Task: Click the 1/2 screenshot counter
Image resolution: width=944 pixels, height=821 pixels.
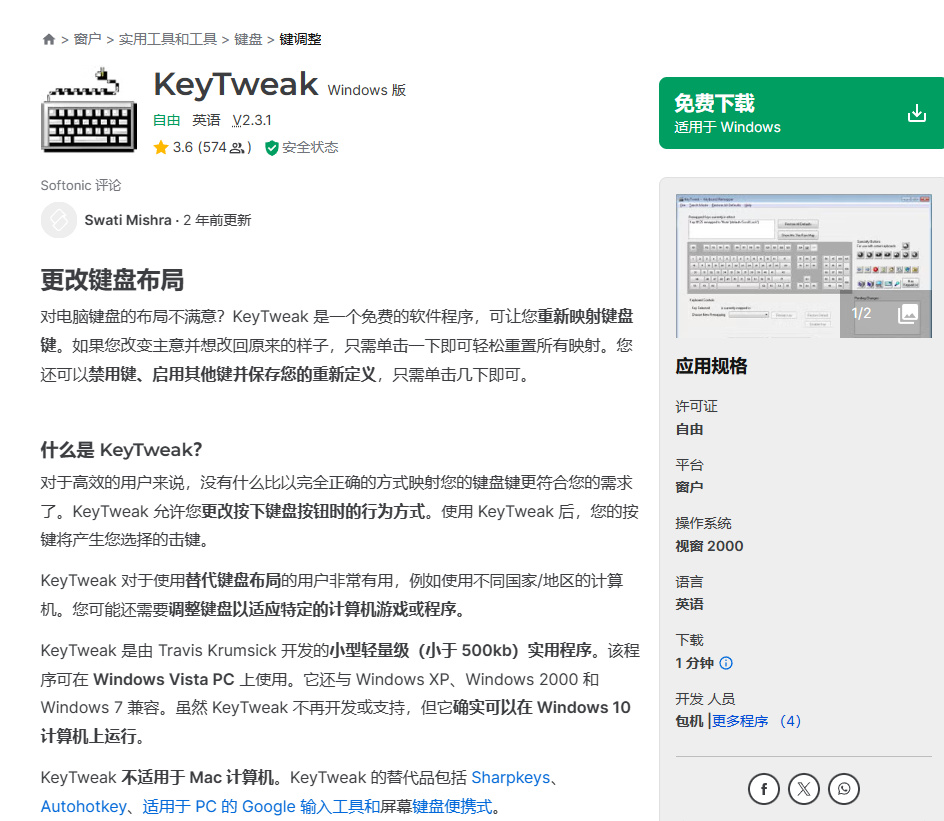Action: pos(861,314)
